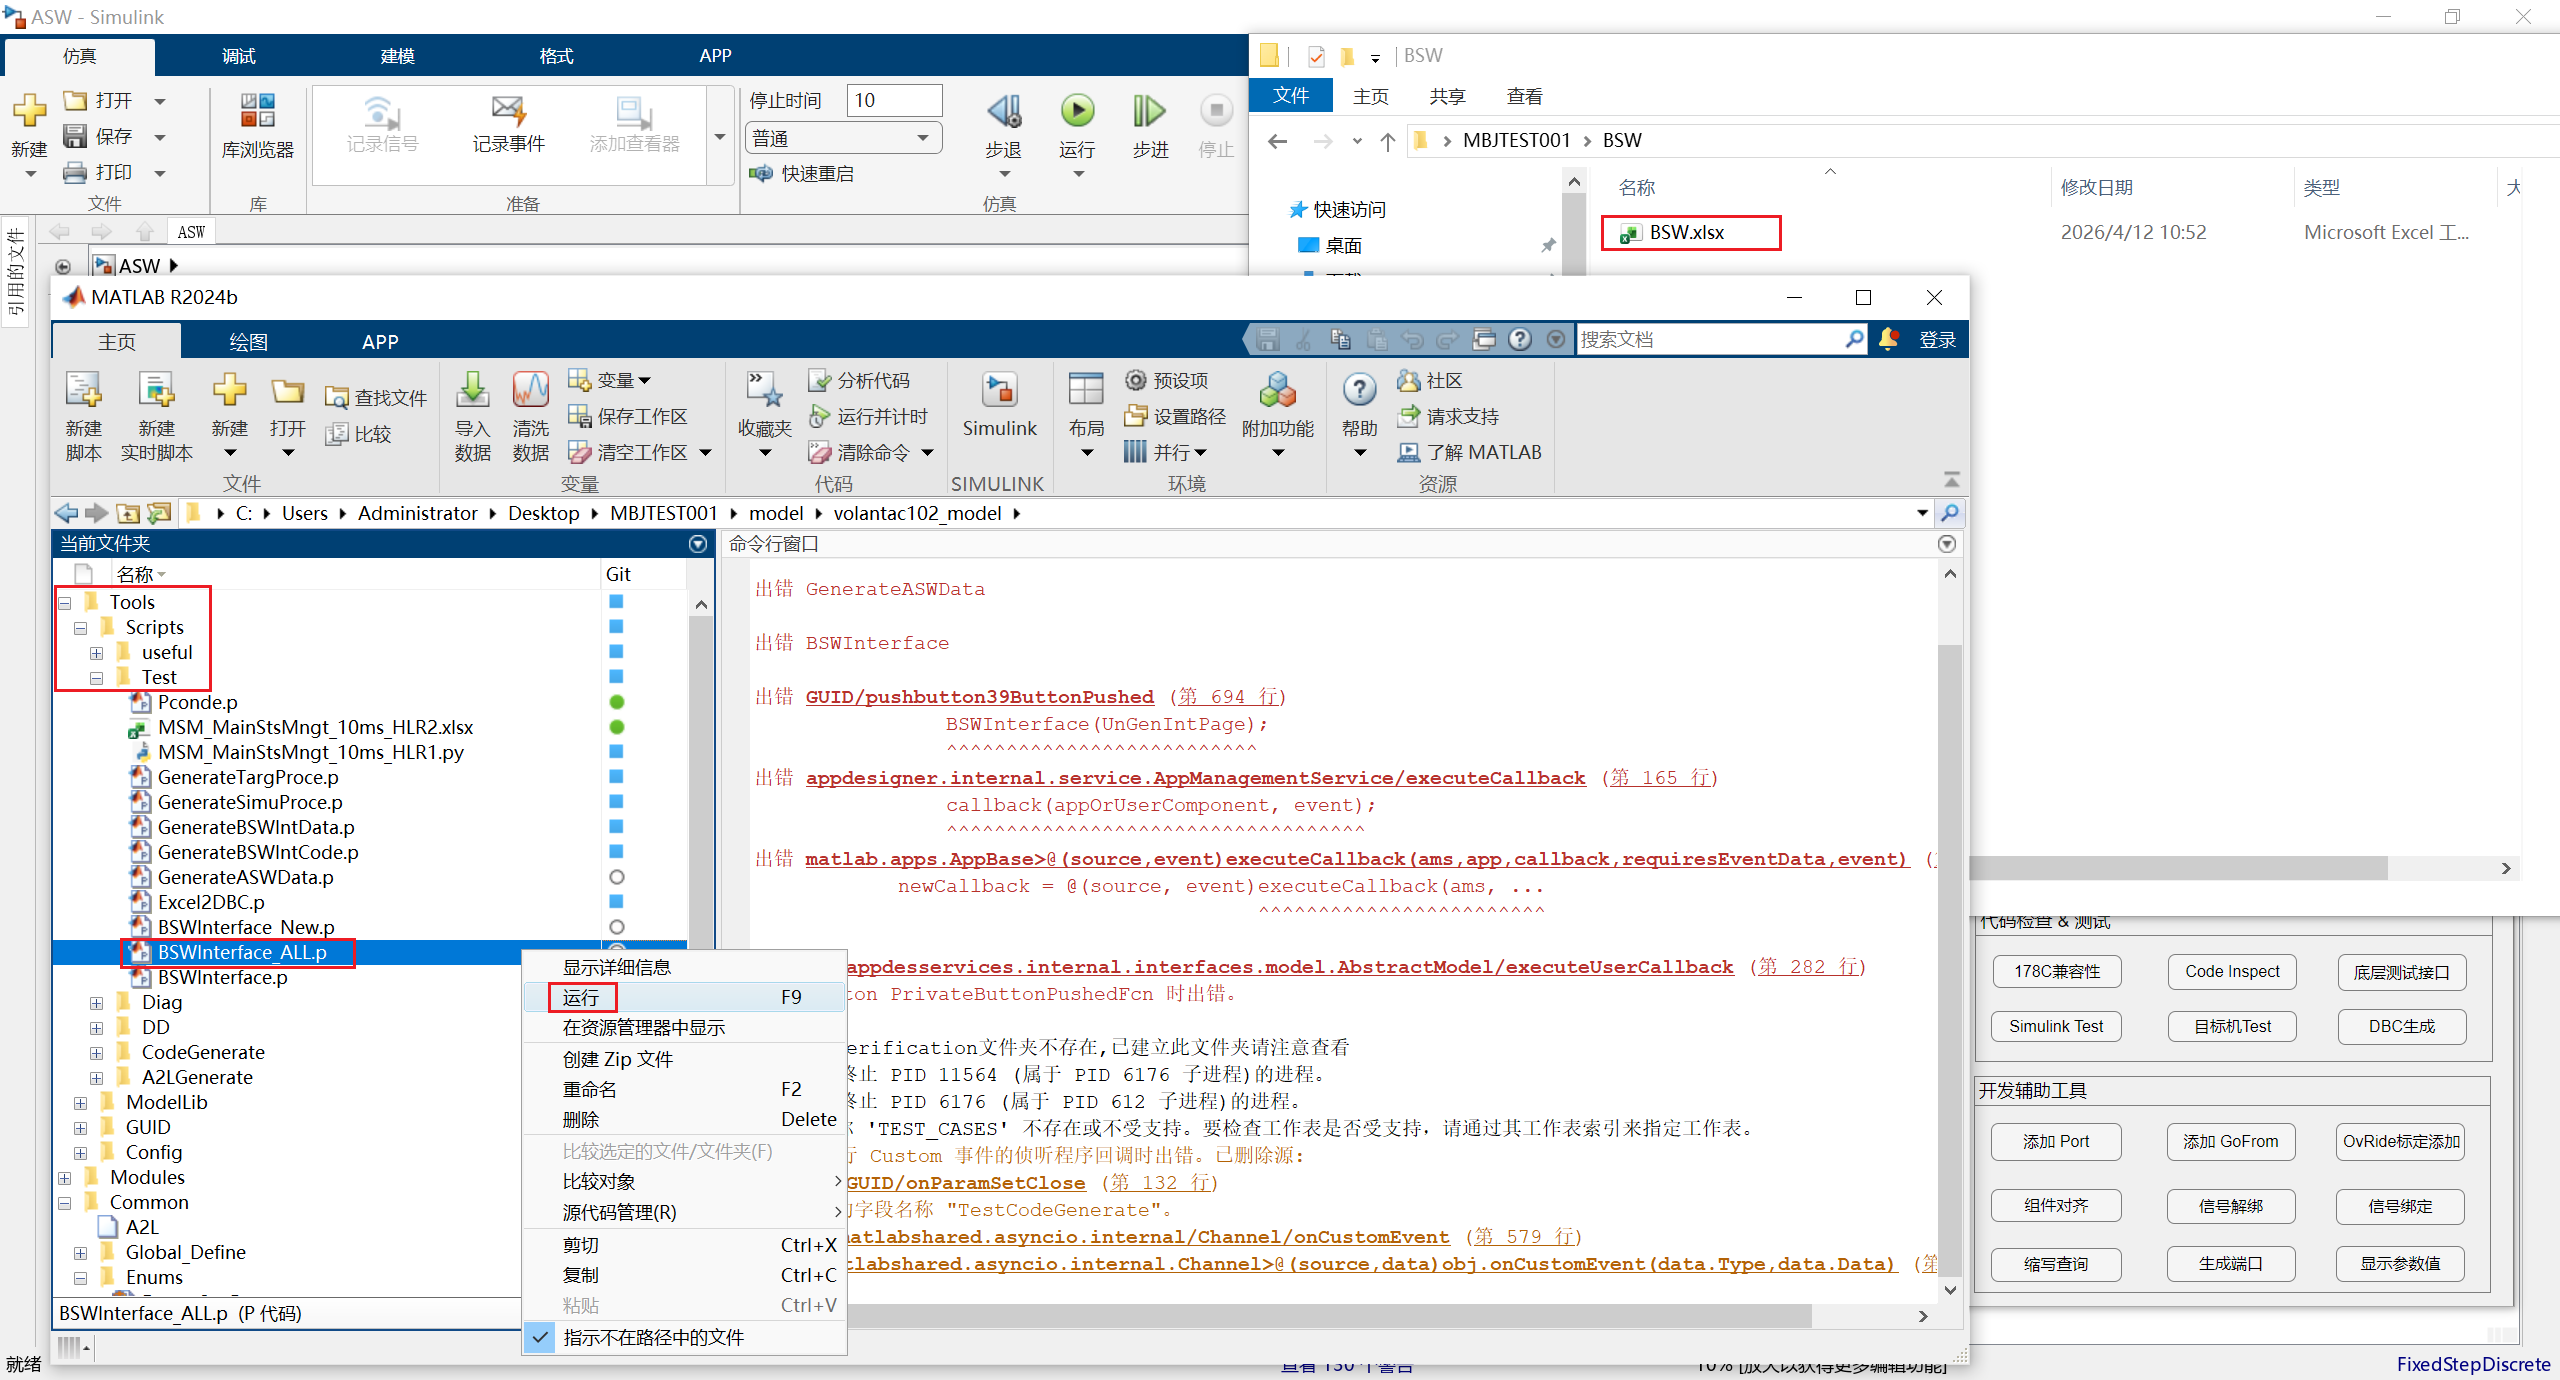Click the search magnifier in MATLAB address bar
This screenshot has width=2560, height=1380.
(1949, 514)
